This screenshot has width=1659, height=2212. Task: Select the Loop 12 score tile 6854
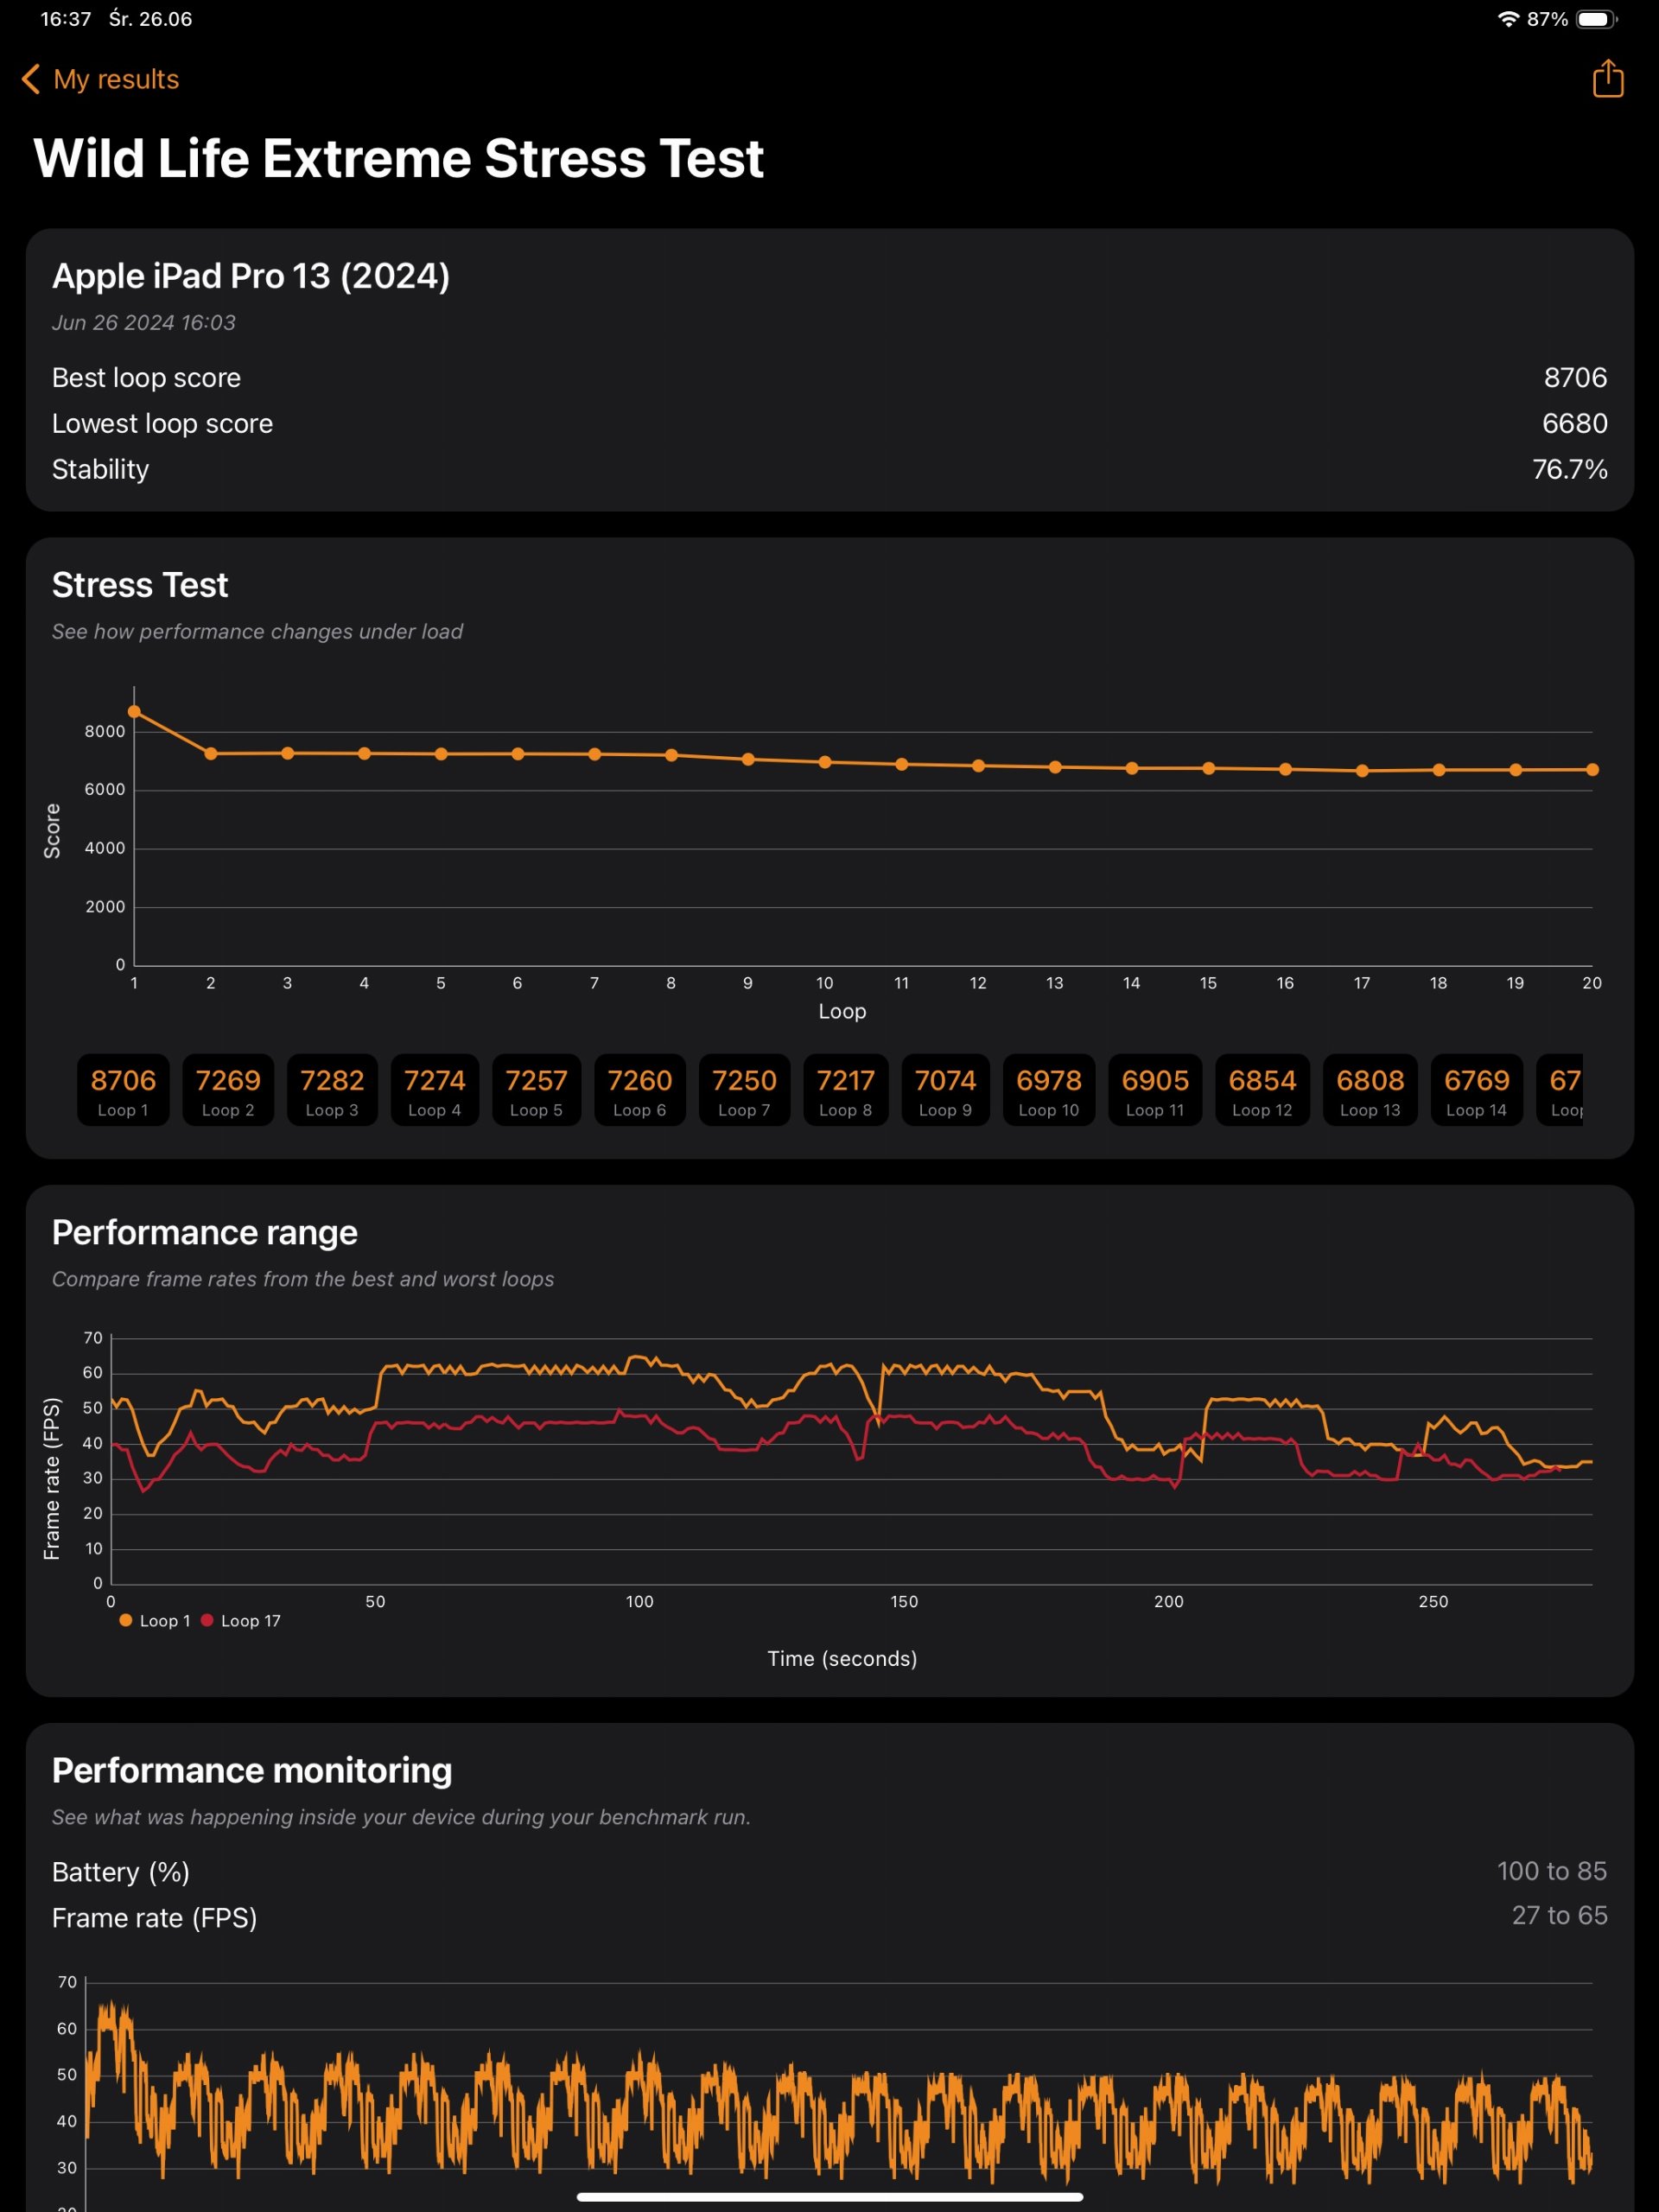click(x=1262, y=1090)
